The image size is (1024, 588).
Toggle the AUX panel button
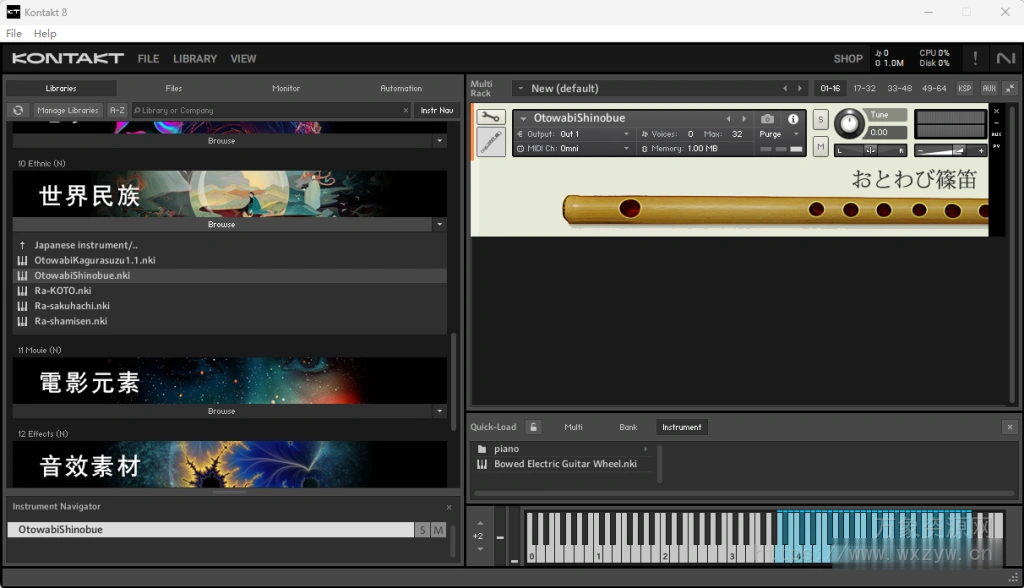(x=988, y=88)
